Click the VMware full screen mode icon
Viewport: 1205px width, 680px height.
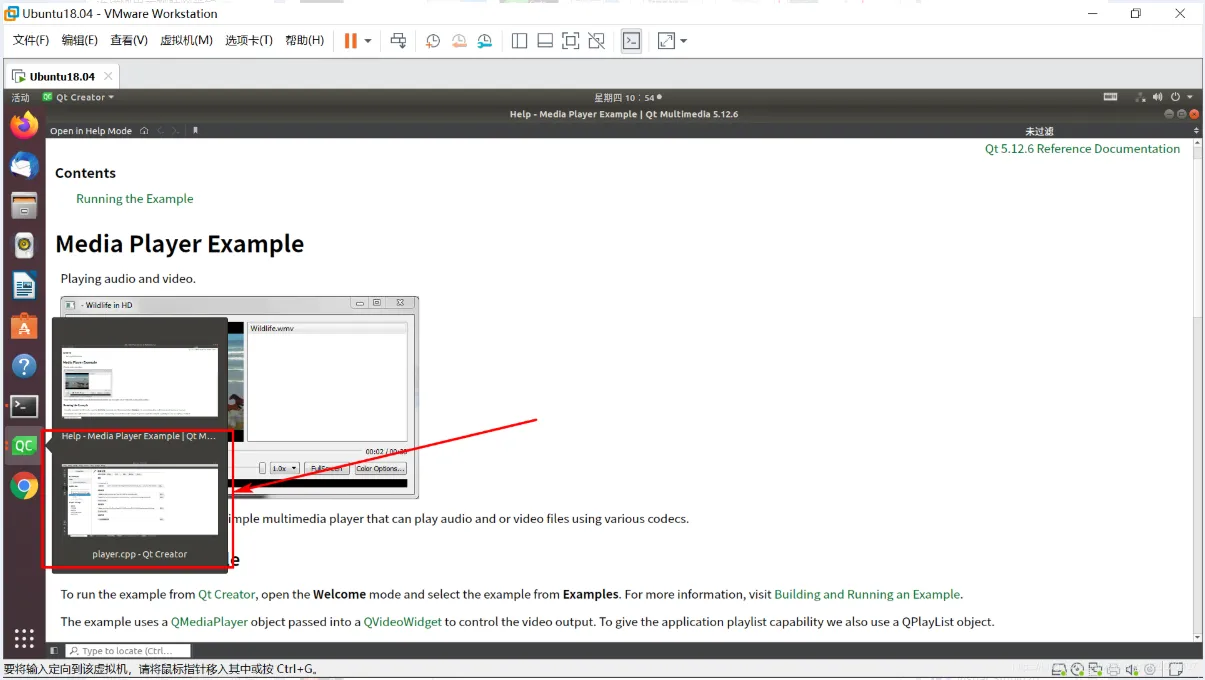571,41
